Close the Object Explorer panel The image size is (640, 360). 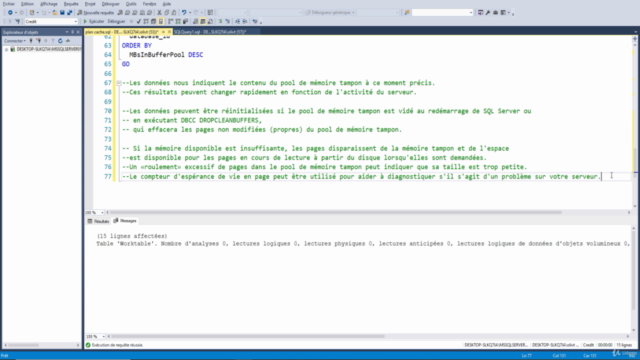(x=78, y=32)
